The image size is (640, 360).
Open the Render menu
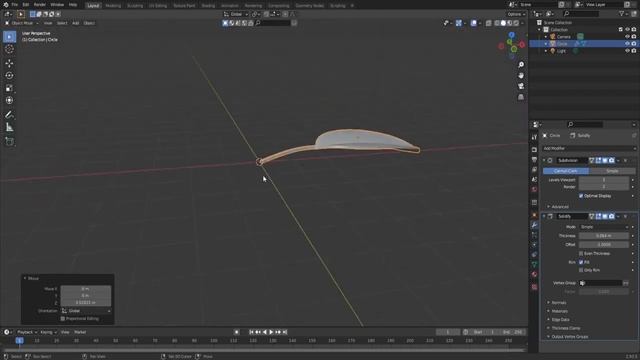[40, 5]
